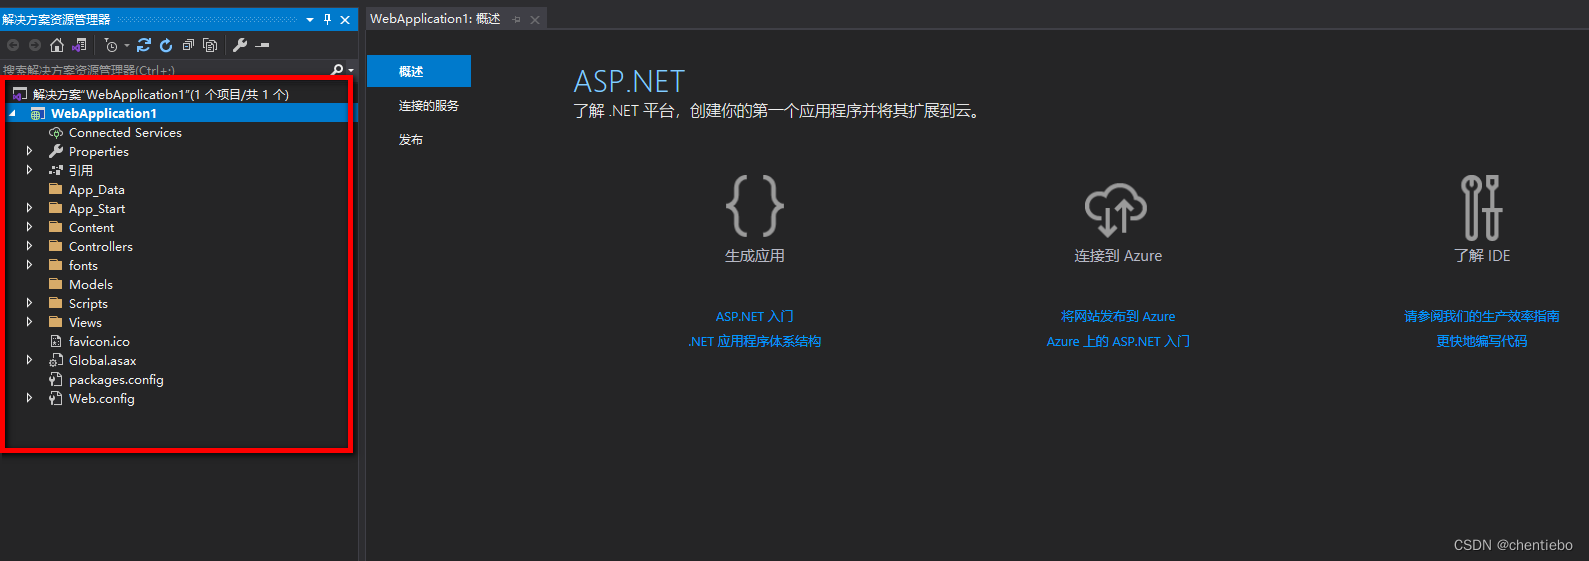Click the 连接到 Azure cloud icon
Viewport: 1589px width, 561px height.
[1116, 209]
